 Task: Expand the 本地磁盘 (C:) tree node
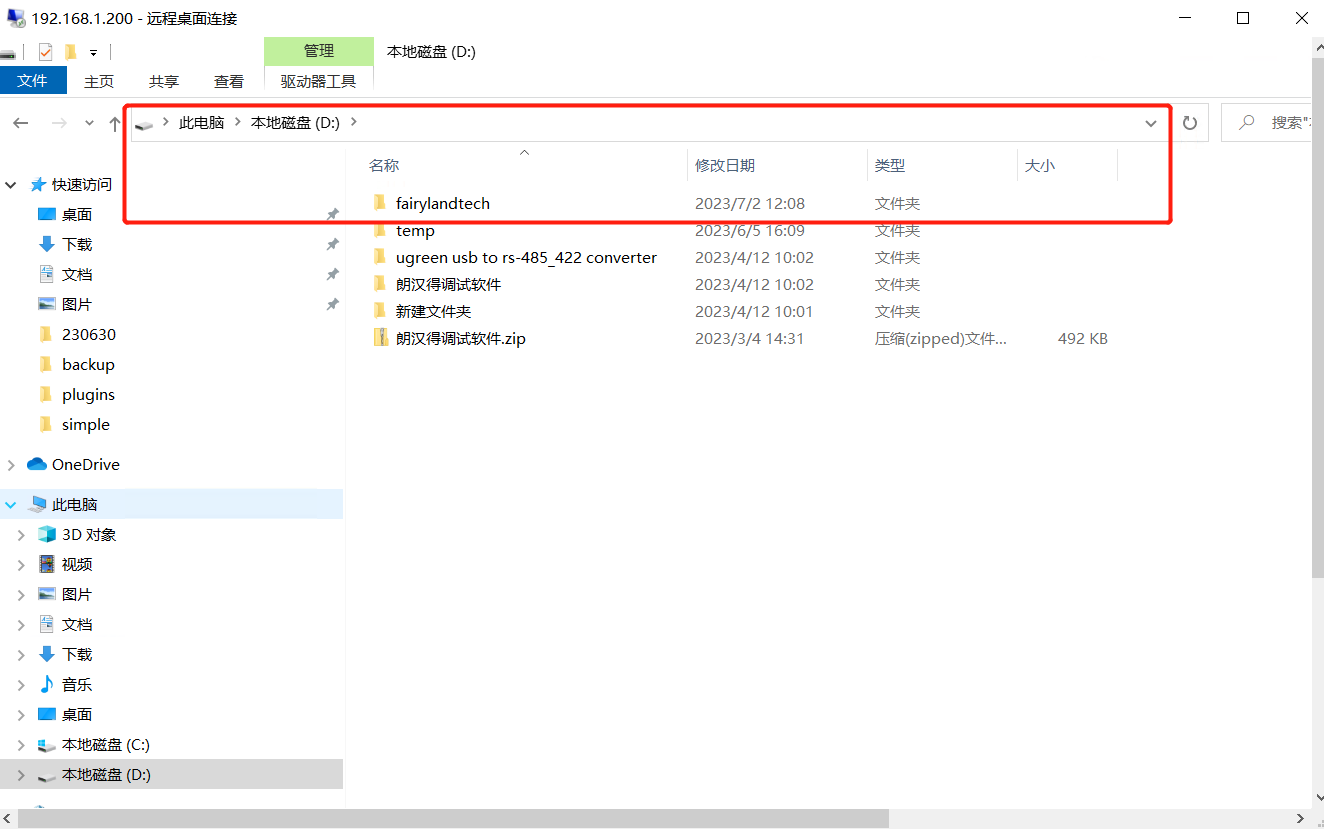click(21, 745)
